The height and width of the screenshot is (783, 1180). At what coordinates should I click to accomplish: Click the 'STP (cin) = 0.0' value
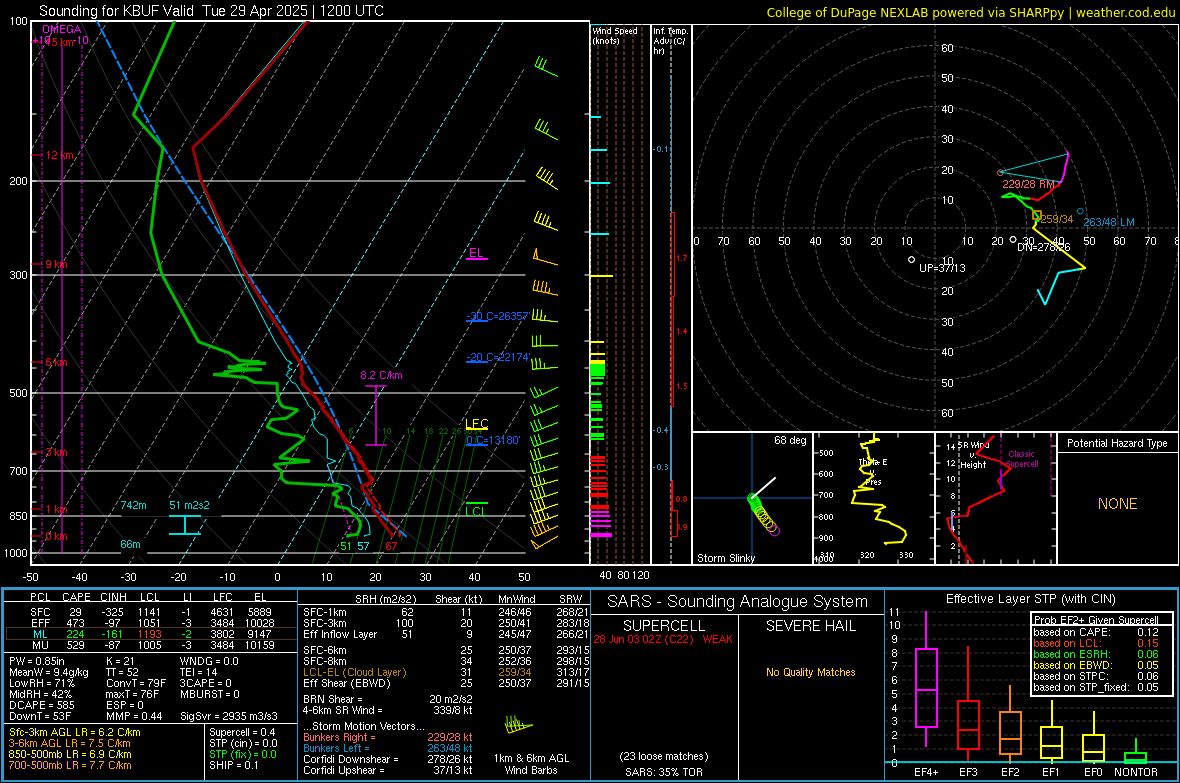click(x=243, y=743)
